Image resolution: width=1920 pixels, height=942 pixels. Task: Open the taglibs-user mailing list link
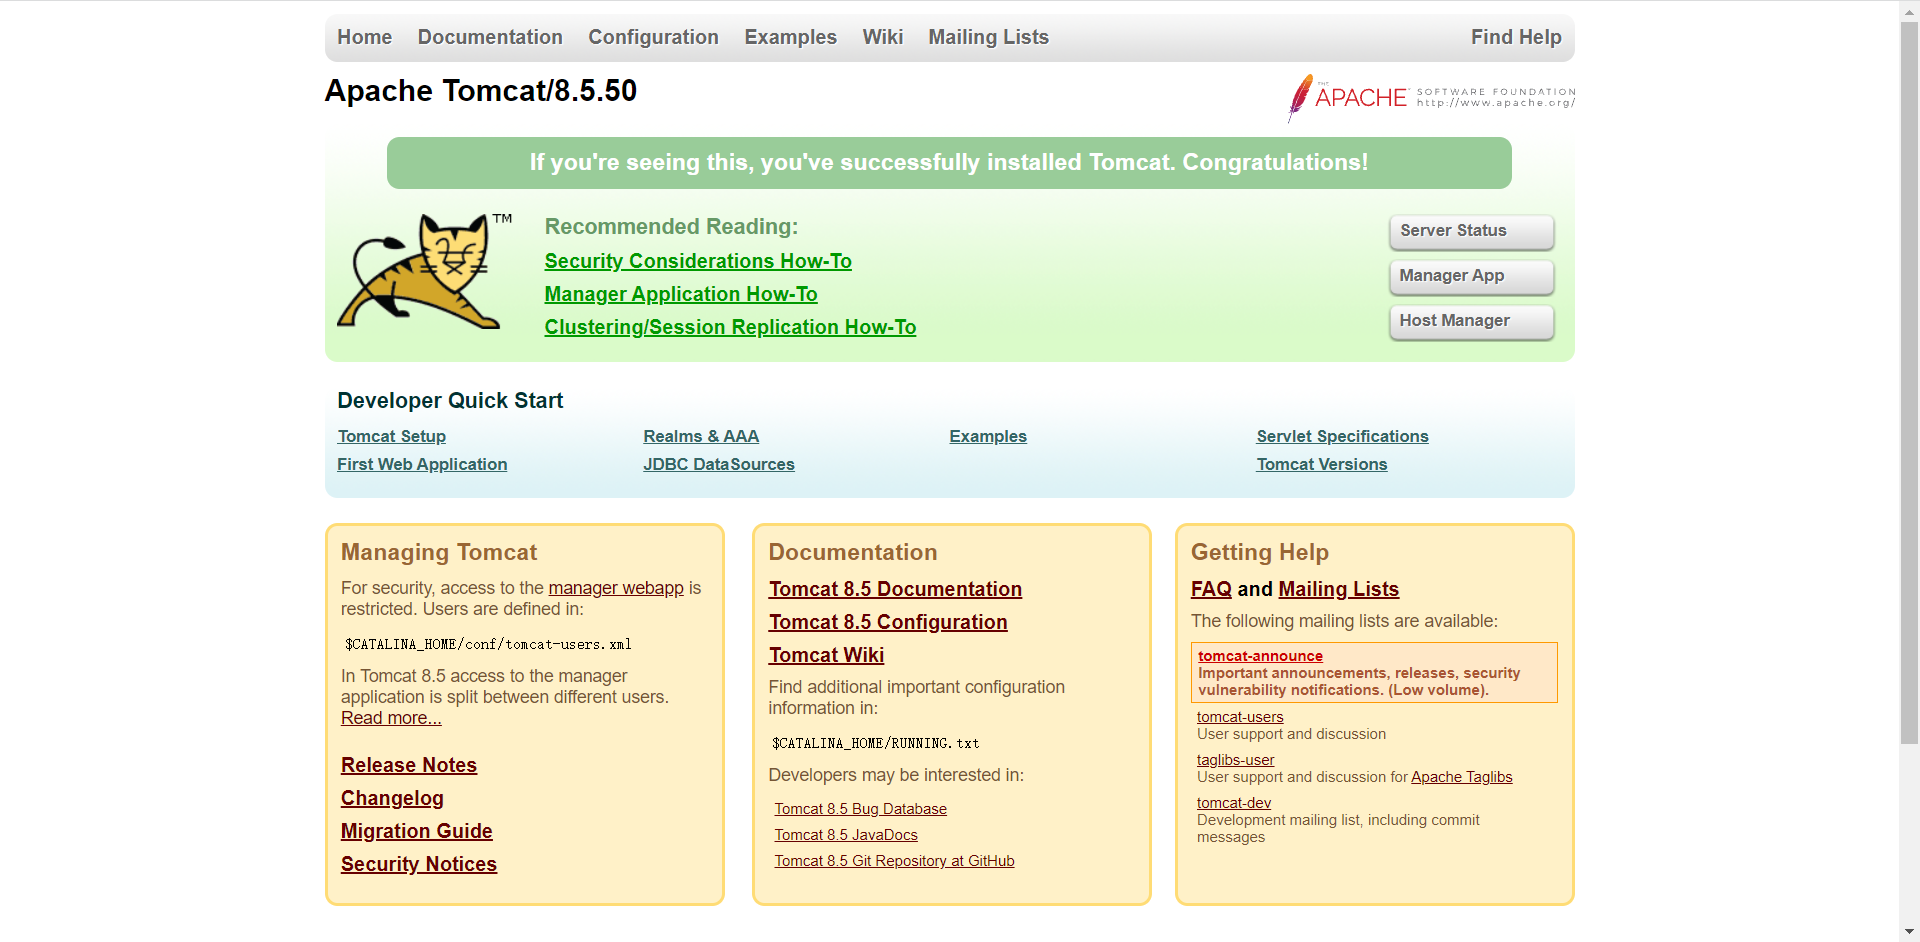point(1236,760)
